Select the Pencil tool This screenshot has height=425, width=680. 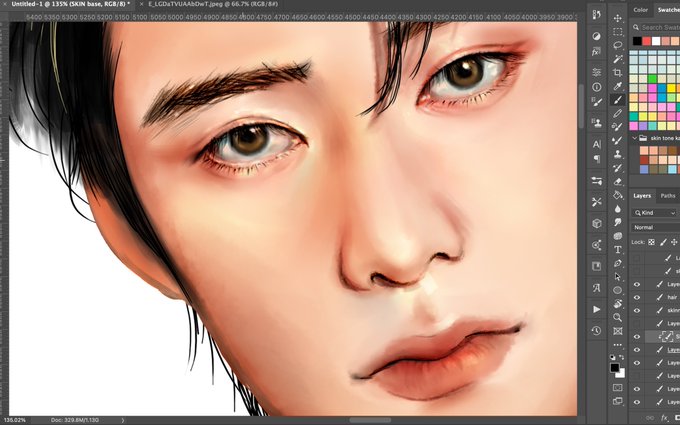pos(618,113)
